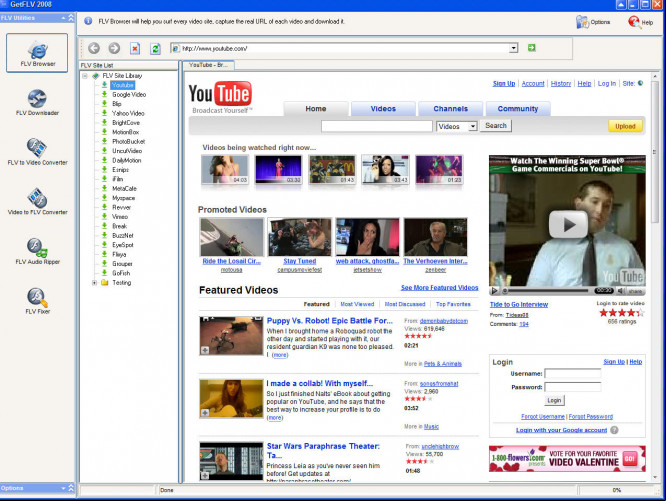Screen dimensions: 666x501
Task: Select PhotoBucket in site list
Action: tap(128, 141)
